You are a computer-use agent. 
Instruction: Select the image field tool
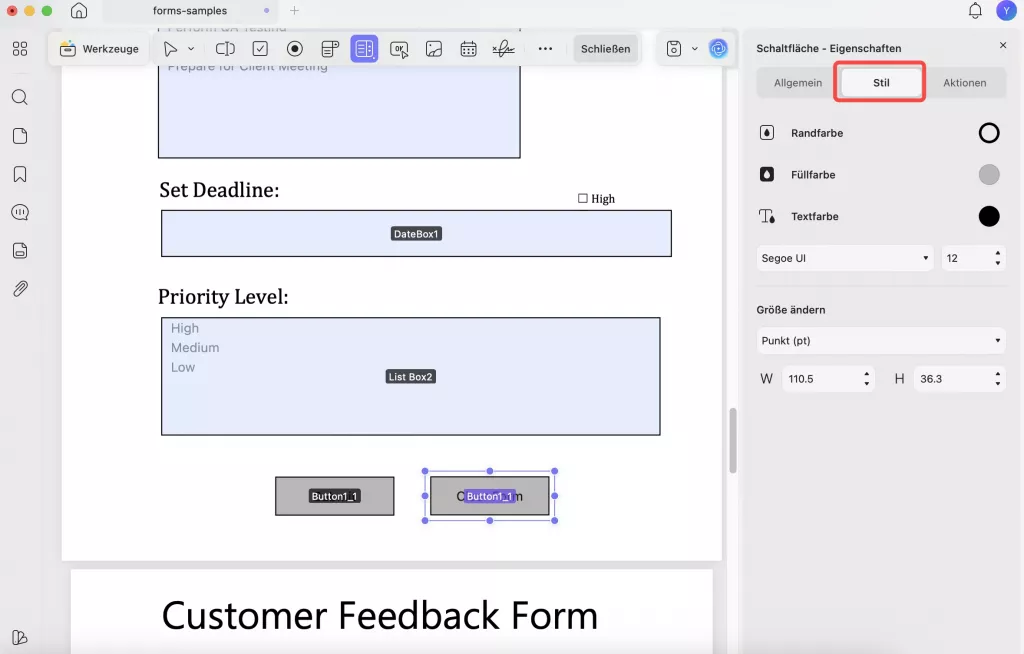pos(434,49)
